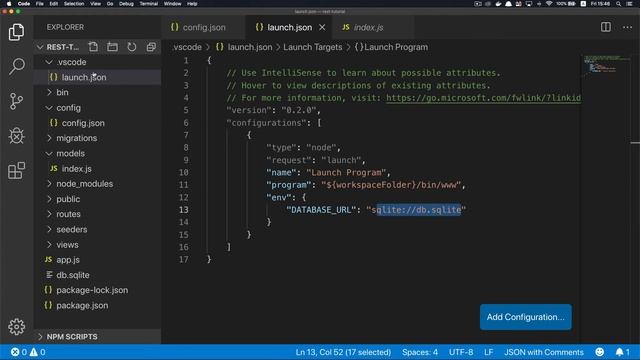Image resolution: width=640 pixels, height=360 pixels.
Task: Open db.sqlite in explorer
Action: tap(98, 275)
